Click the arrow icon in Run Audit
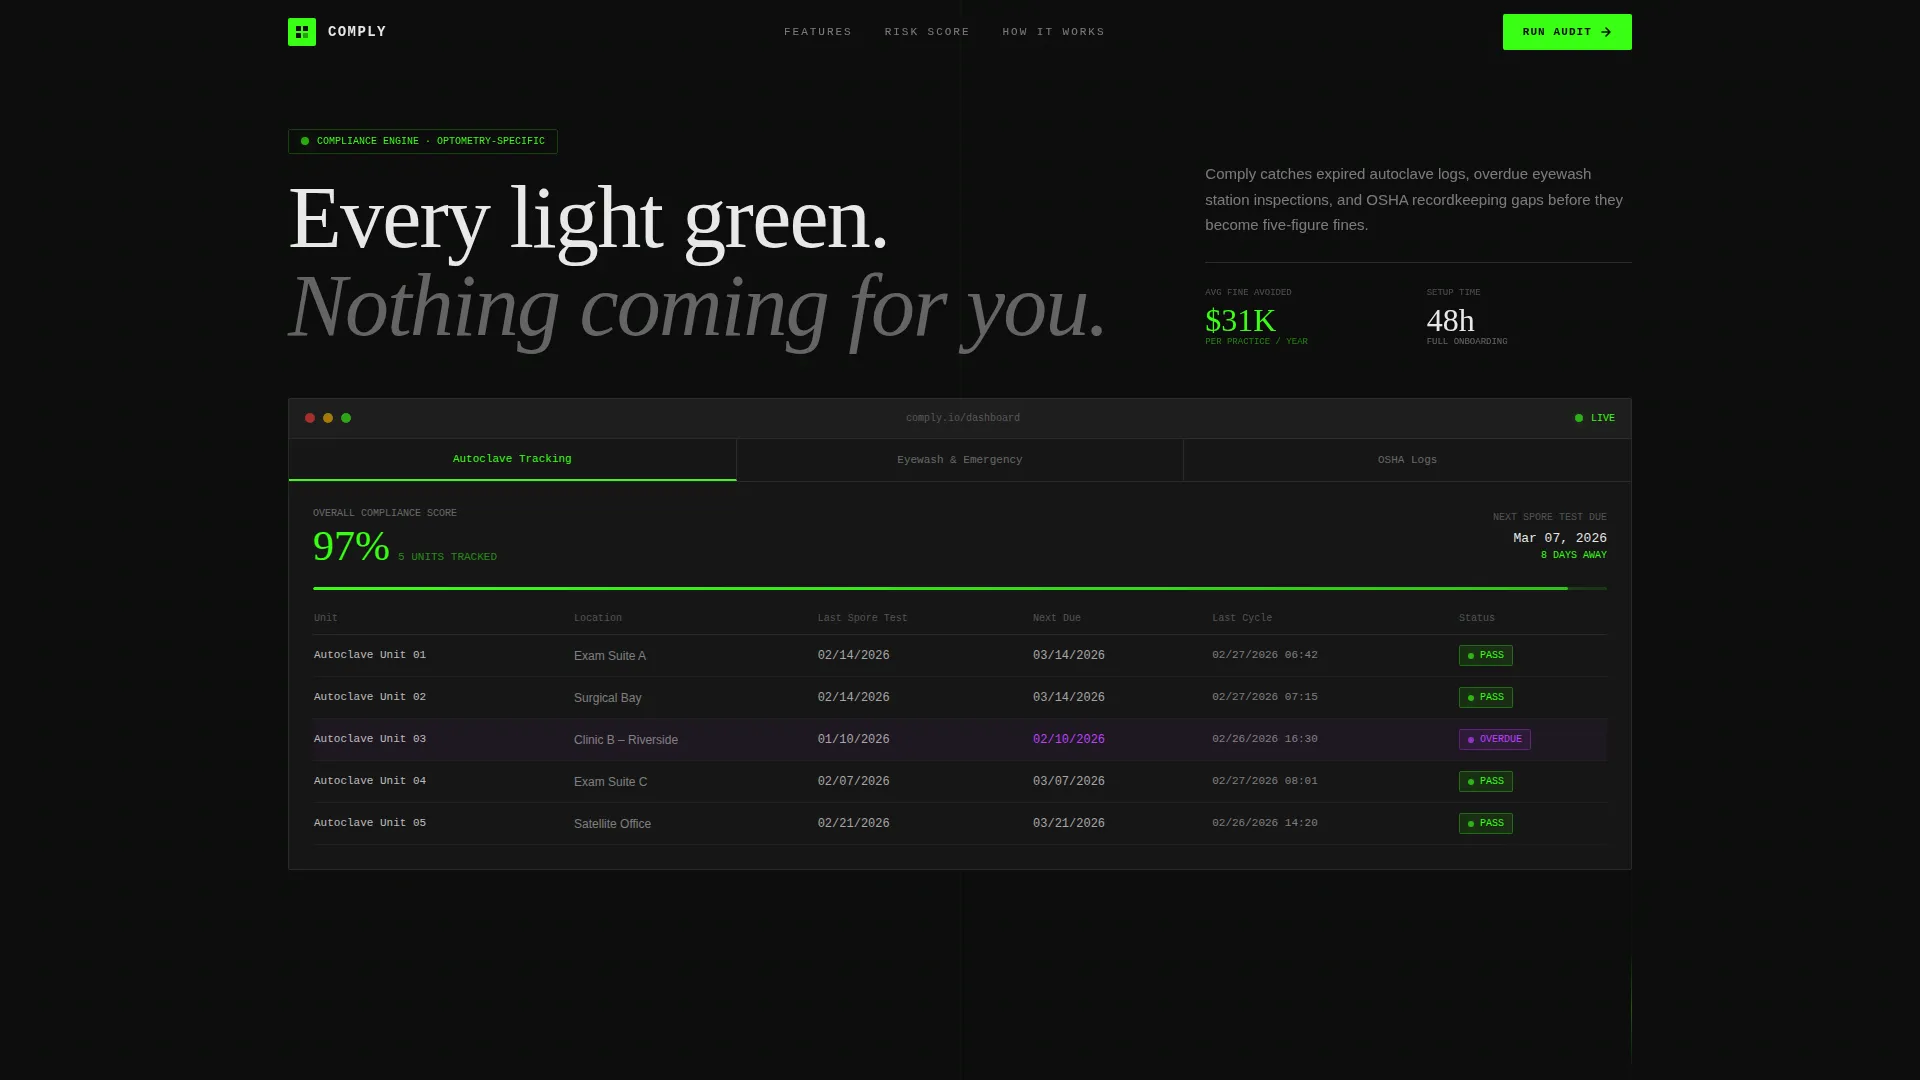Screen dimensions: 1920x1080 point(1606,32)
